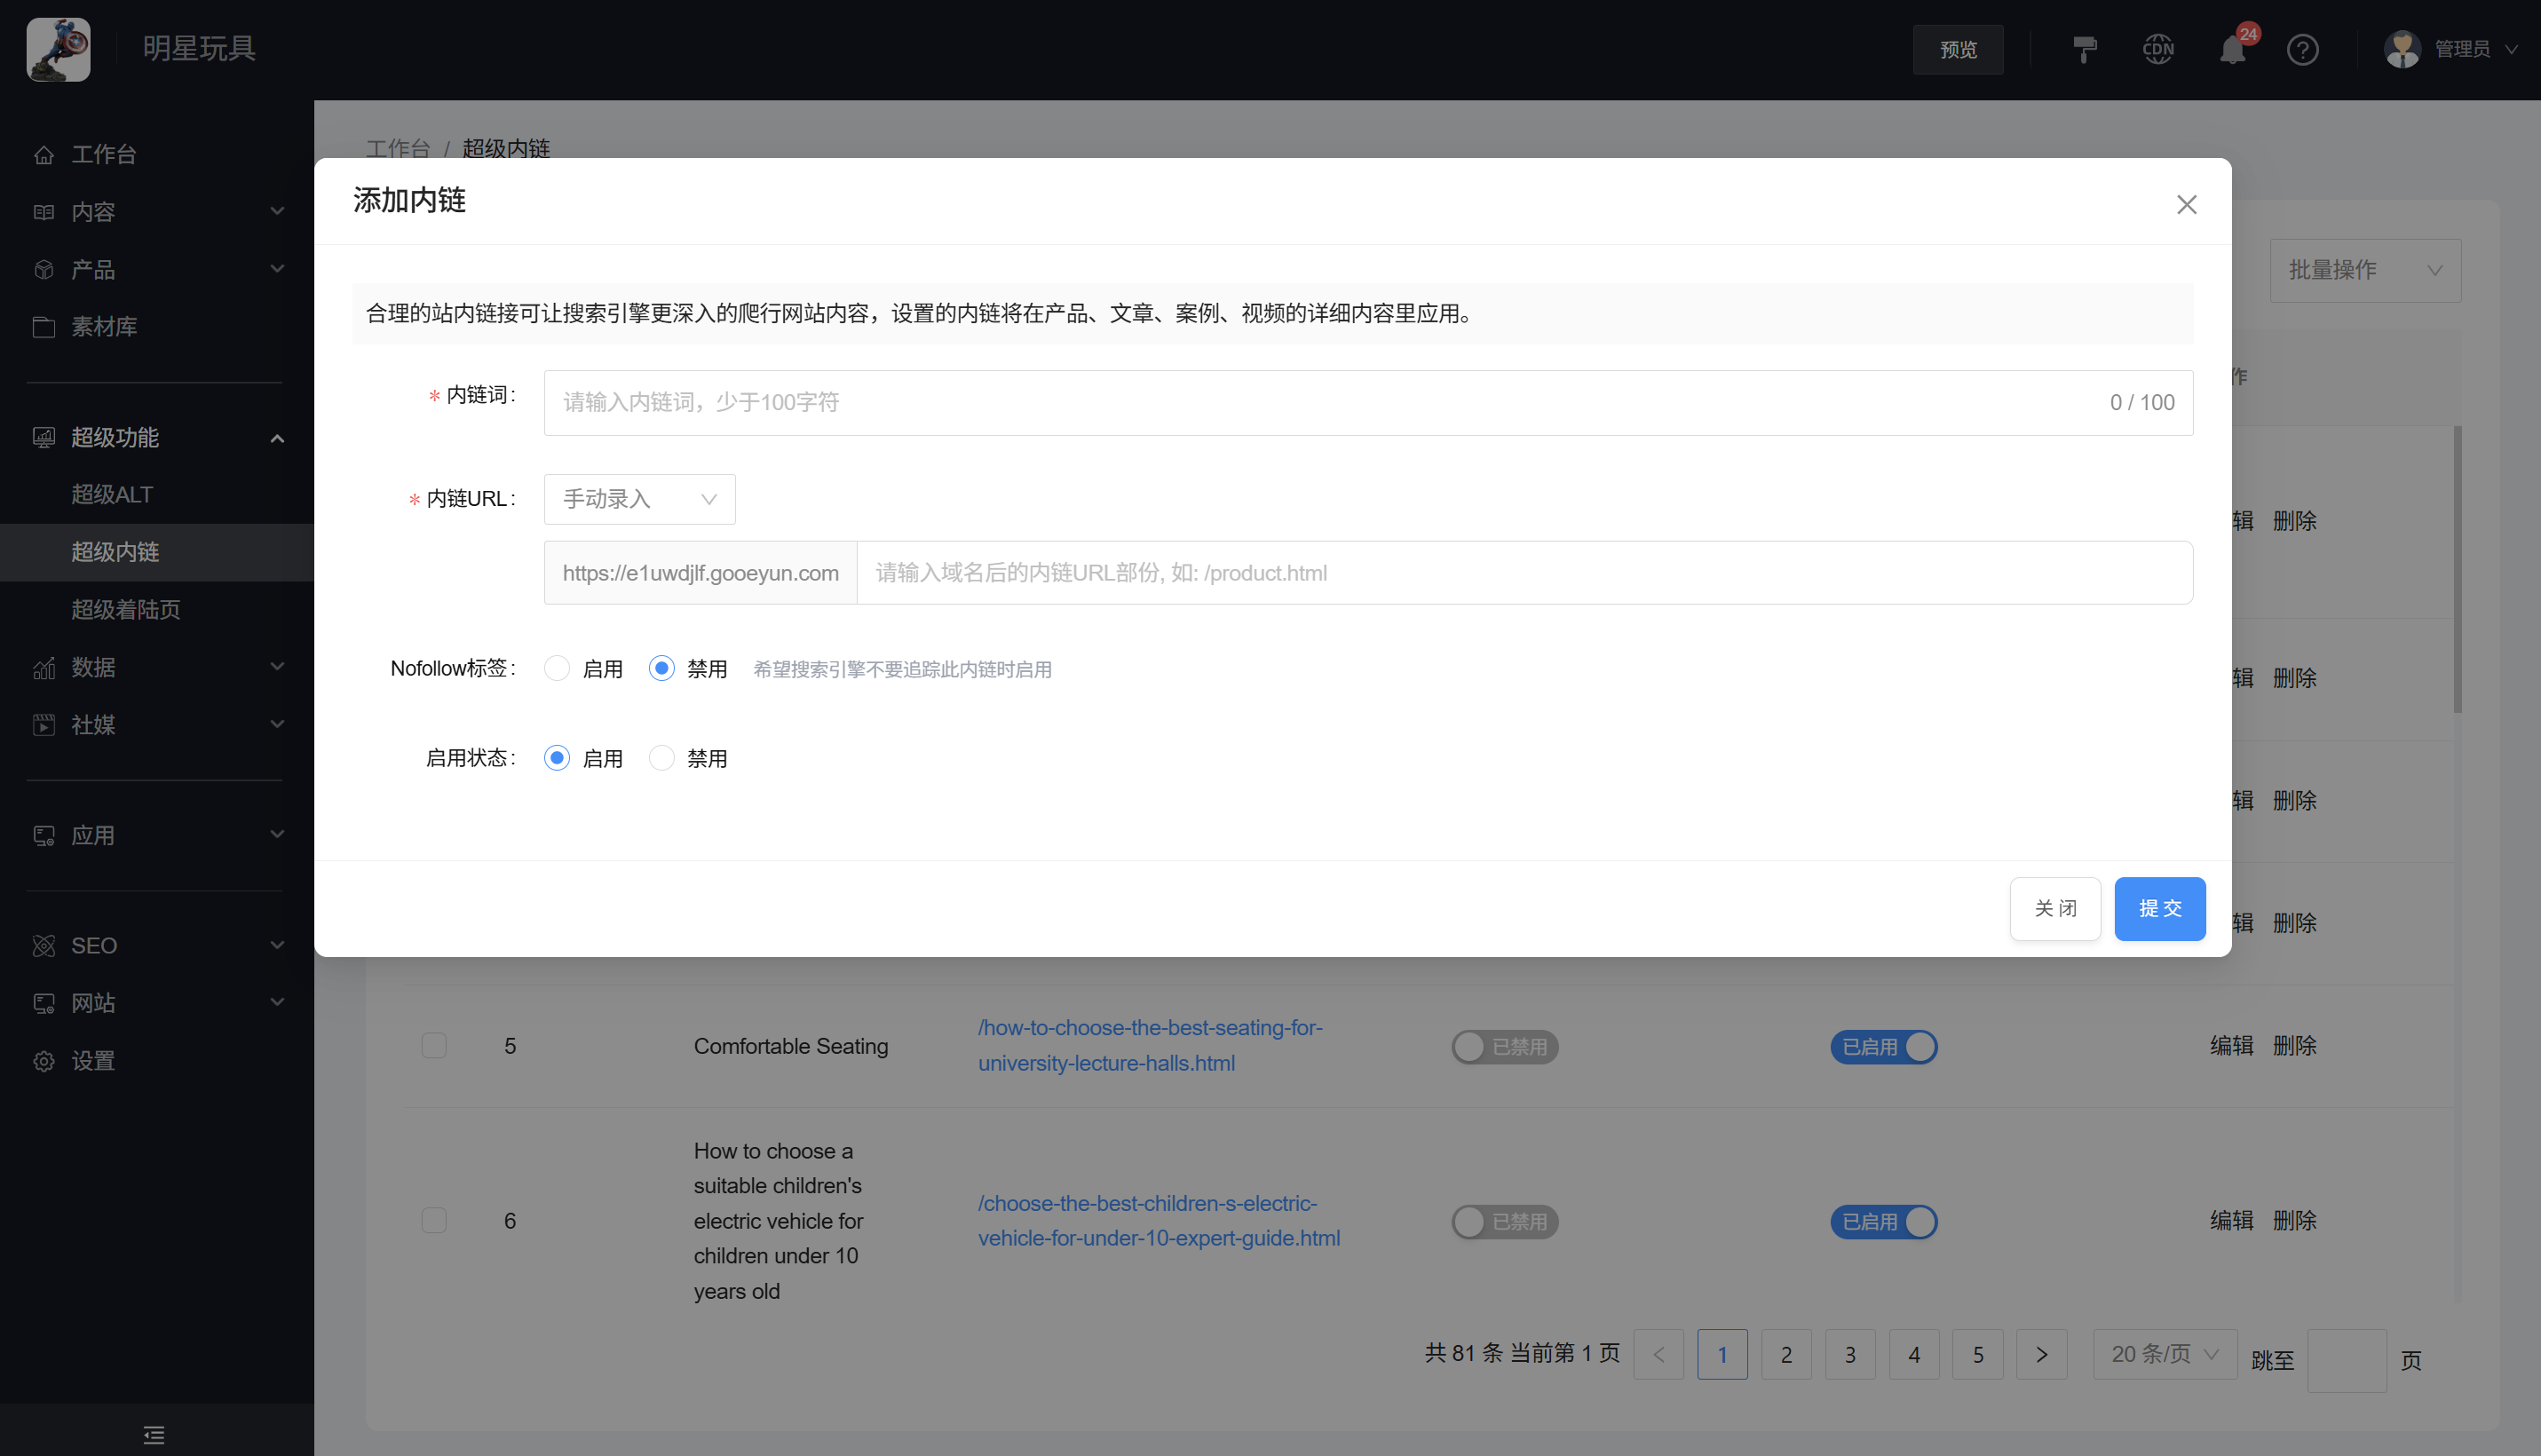Open the 设置 item in the sidebar

pos(93,1060)
